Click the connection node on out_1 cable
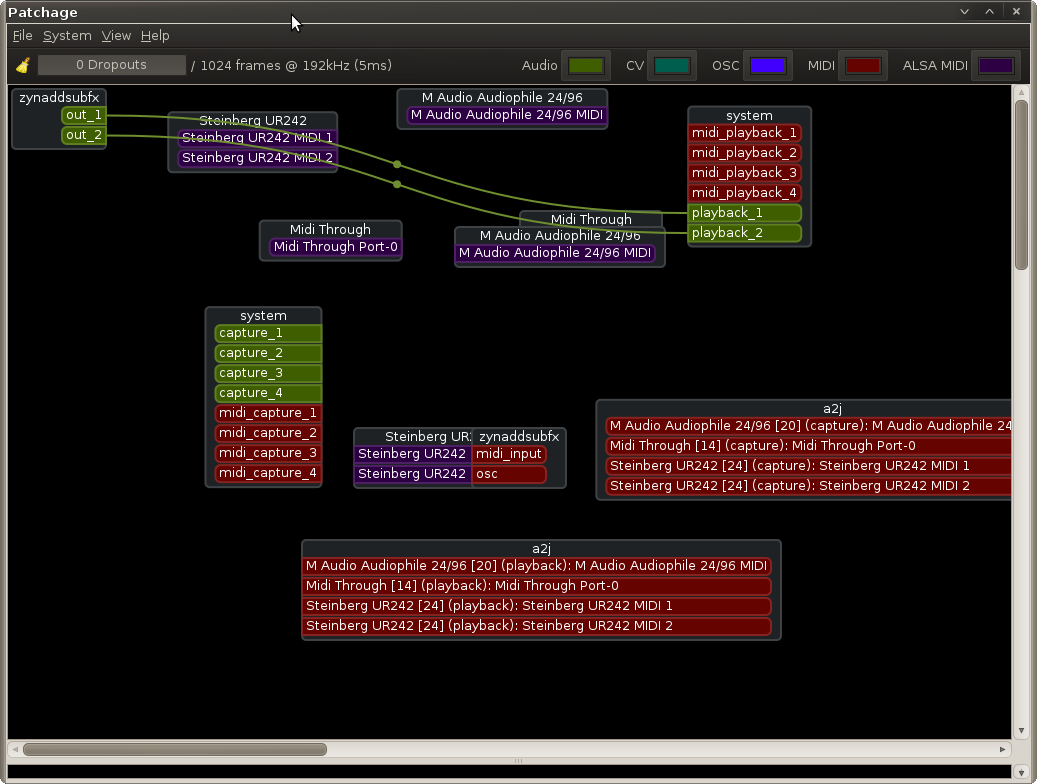 tap(397, 164)
